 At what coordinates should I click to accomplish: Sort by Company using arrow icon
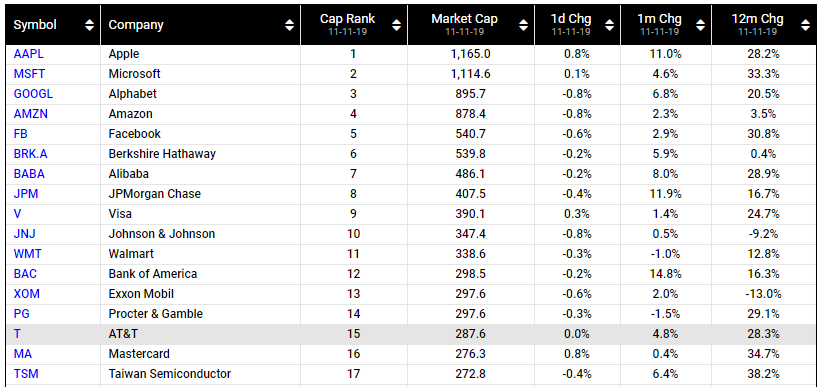pos(290,25)
